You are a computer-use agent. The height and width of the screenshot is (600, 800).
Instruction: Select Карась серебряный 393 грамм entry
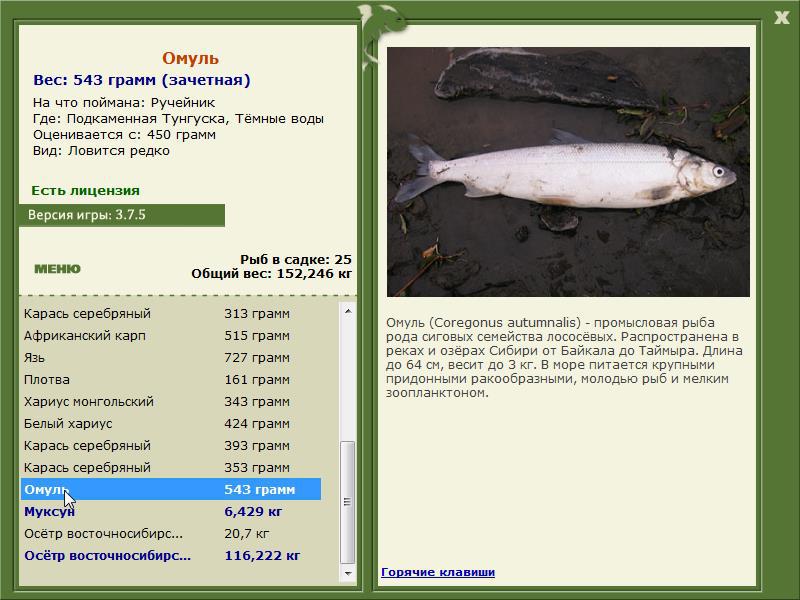point(171,445)
